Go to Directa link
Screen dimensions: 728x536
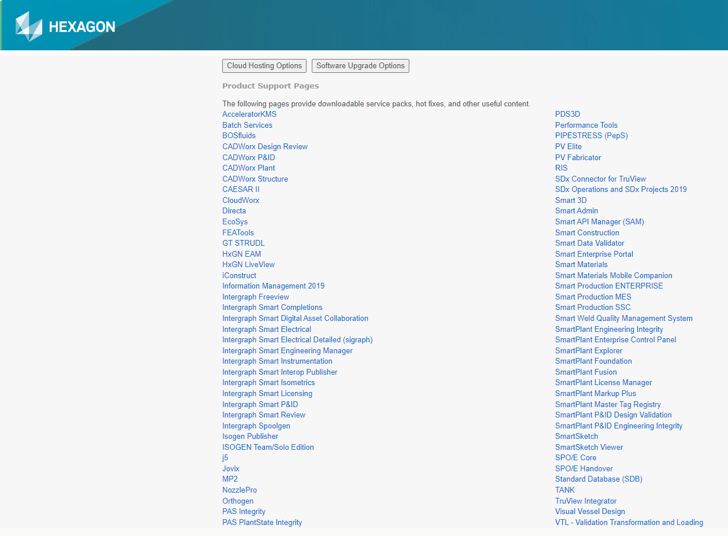click(x=234, y=211)
